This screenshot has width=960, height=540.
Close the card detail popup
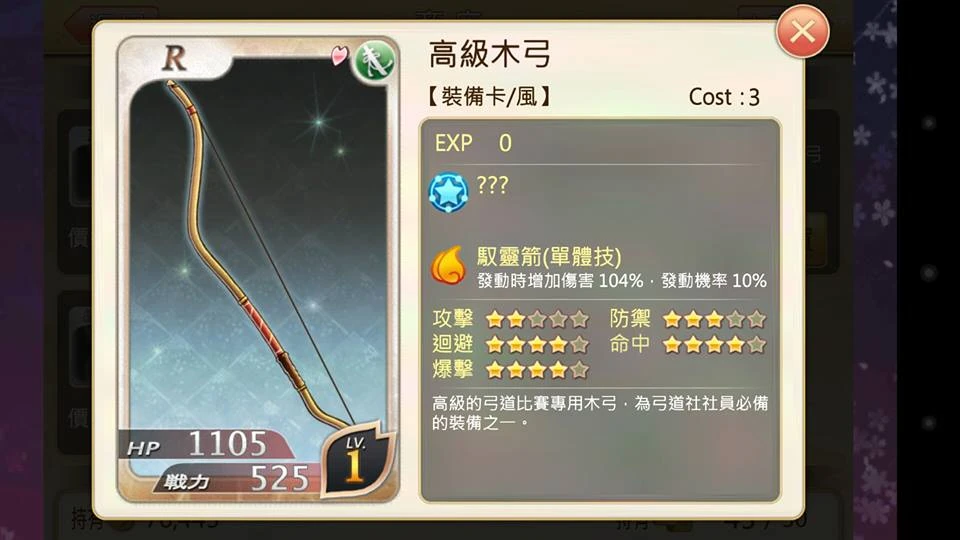tap(802, 31)
